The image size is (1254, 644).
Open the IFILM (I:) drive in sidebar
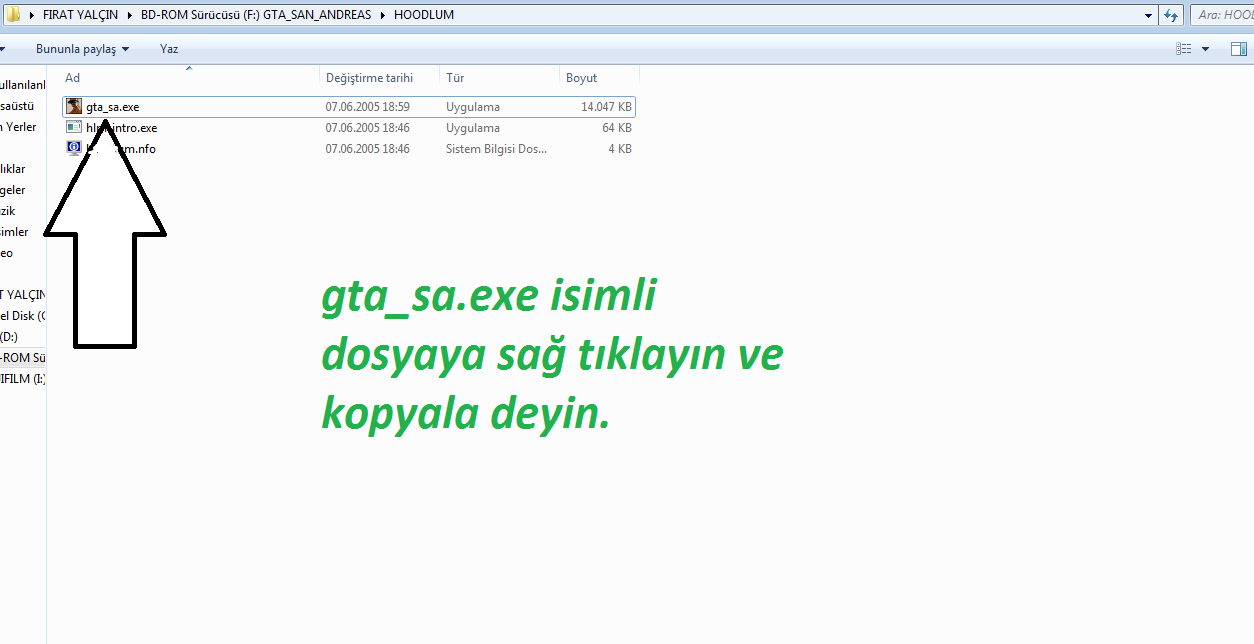[22, 379]
